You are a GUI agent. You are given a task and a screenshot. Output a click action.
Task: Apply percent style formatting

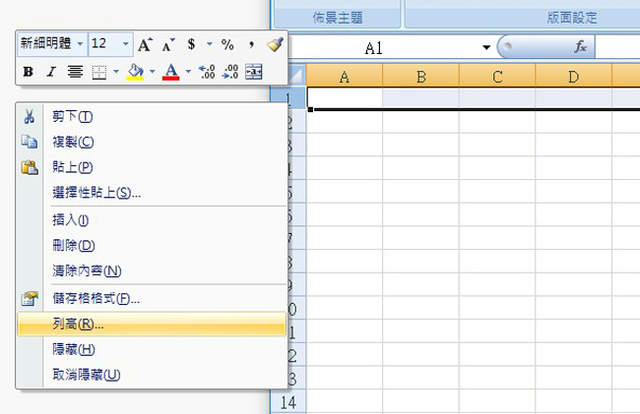227,44
